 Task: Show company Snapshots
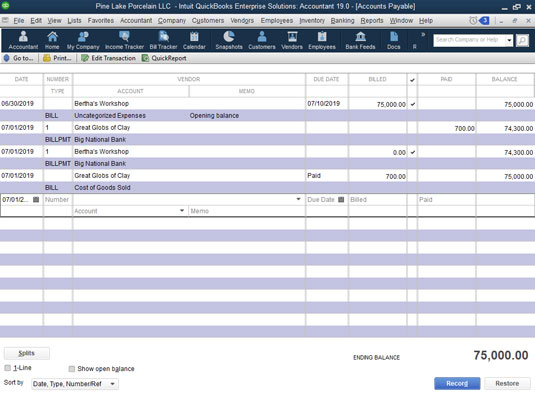[229, 40]
